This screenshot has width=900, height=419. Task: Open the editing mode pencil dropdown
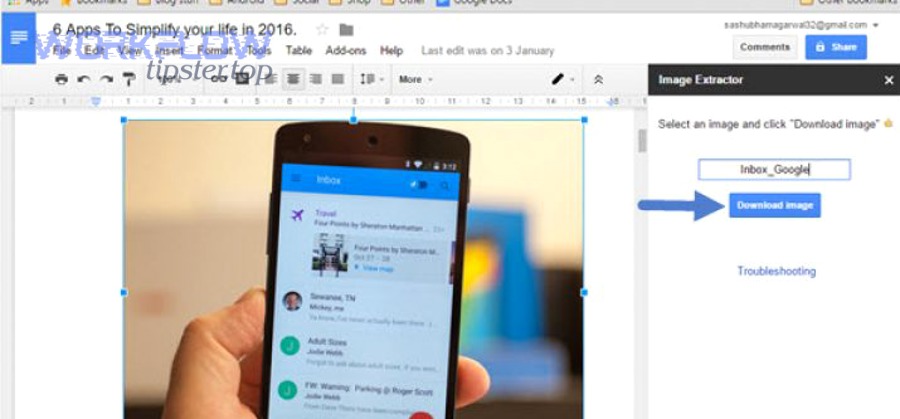(562, 79)
